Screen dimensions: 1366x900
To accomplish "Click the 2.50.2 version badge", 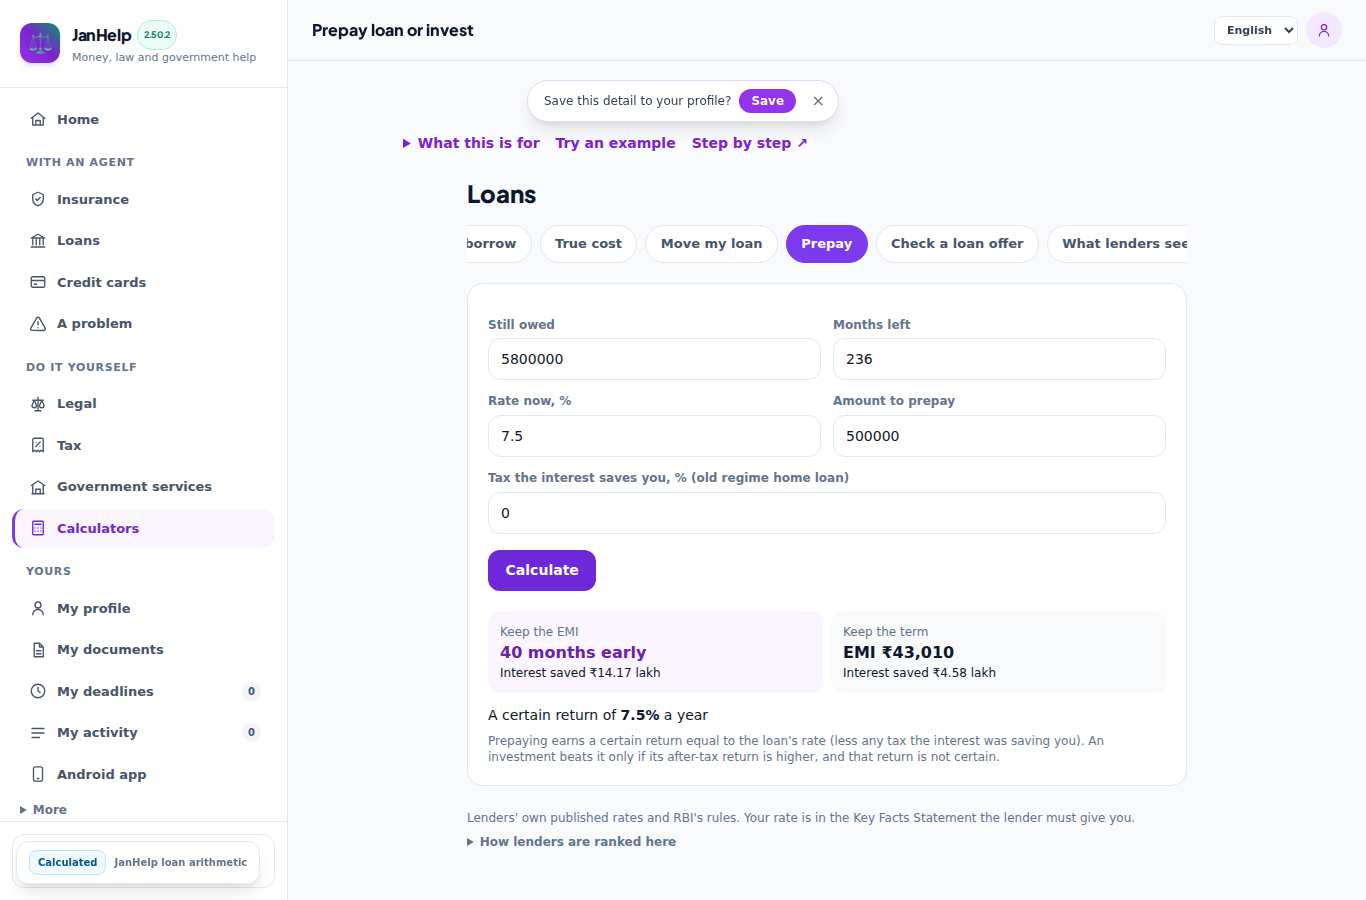I will (x=157, y=35).
